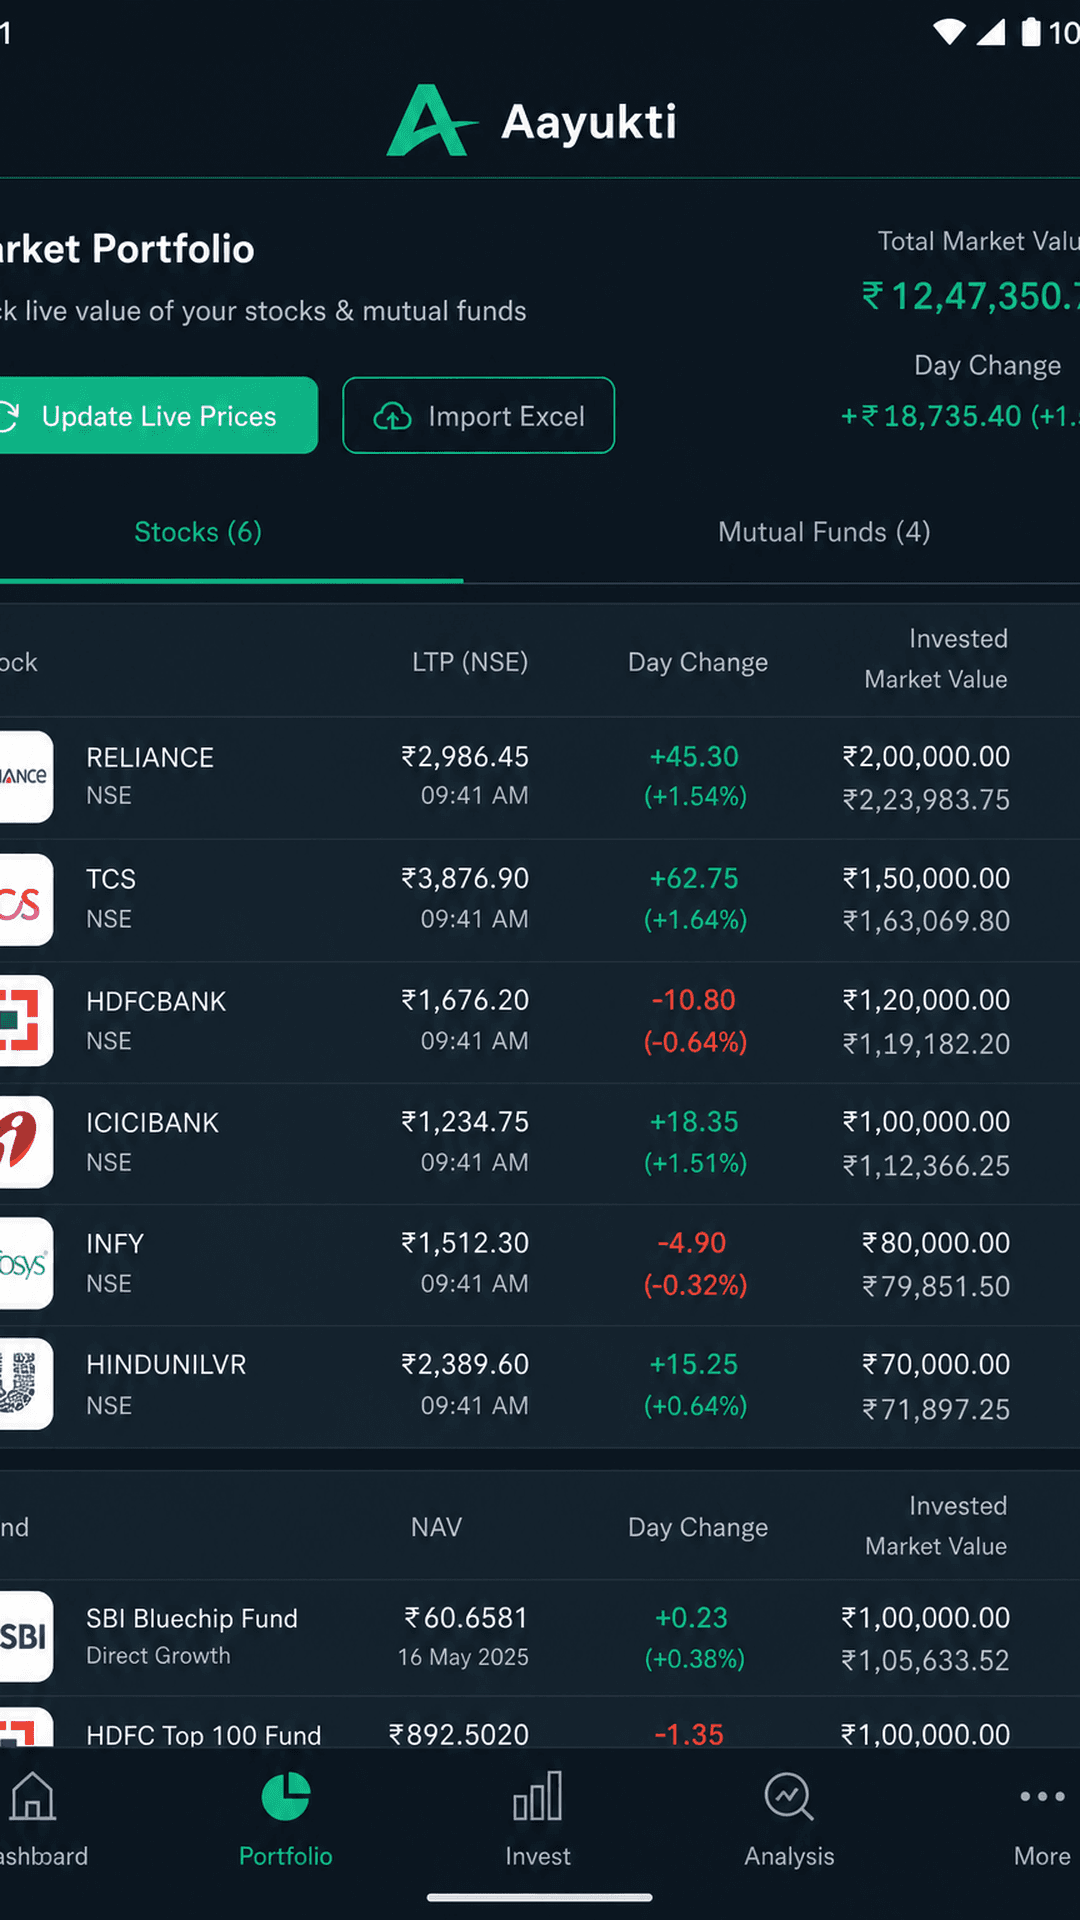This screenshot has height=1920, width=1080.
Task: Open the Dashboard home icon
Action: (x=32, y=1796)
